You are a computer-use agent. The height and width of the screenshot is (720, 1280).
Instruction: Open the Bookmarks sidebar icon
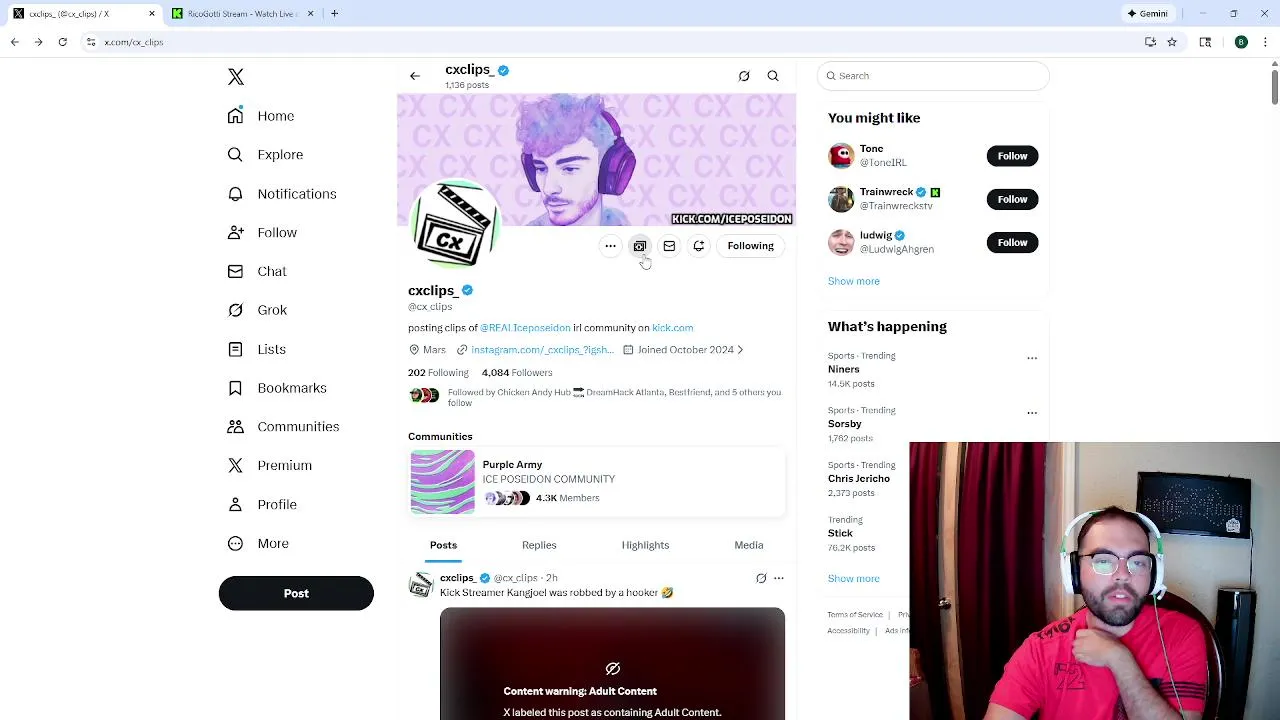[x=235, y=388]
